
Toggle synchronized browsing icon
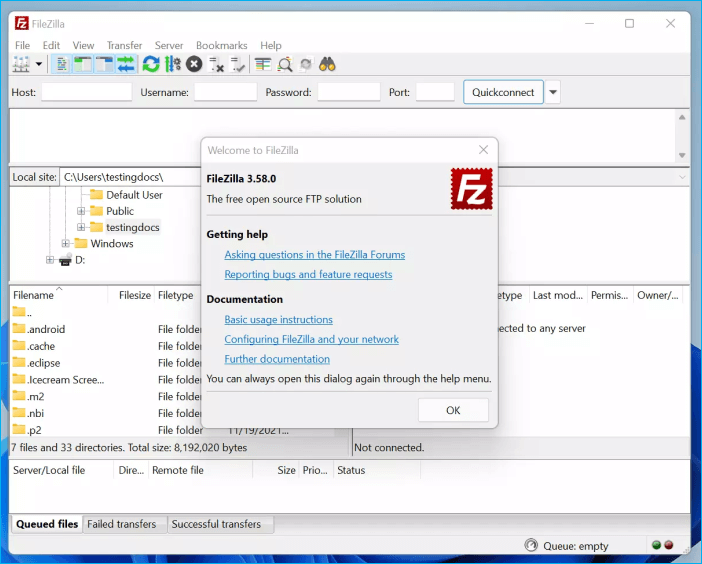click(x=306, y=64)
